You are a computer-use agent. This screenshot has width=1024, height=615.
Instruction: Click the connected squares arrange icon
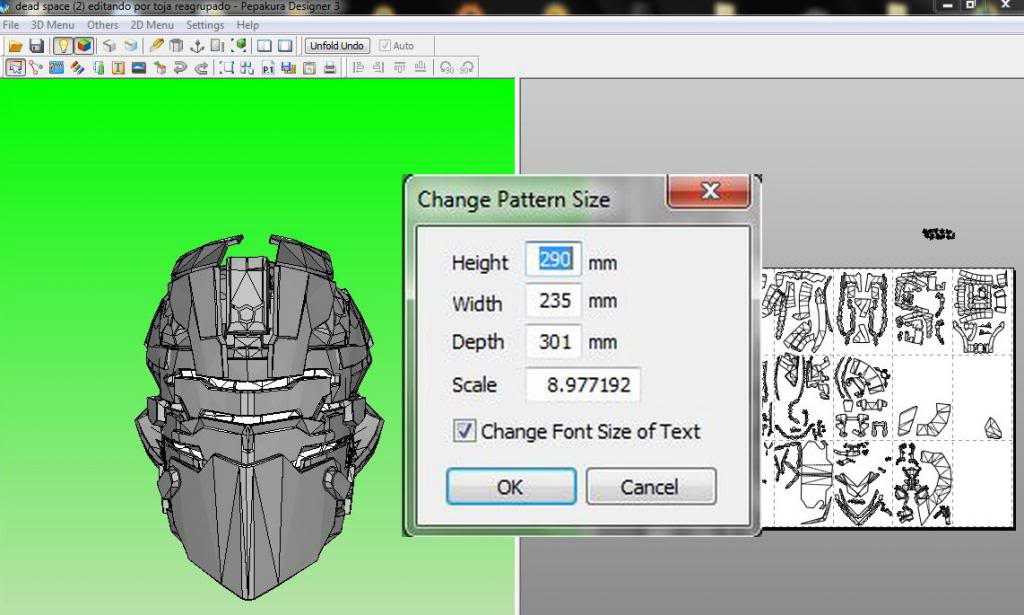click(247, 67)
